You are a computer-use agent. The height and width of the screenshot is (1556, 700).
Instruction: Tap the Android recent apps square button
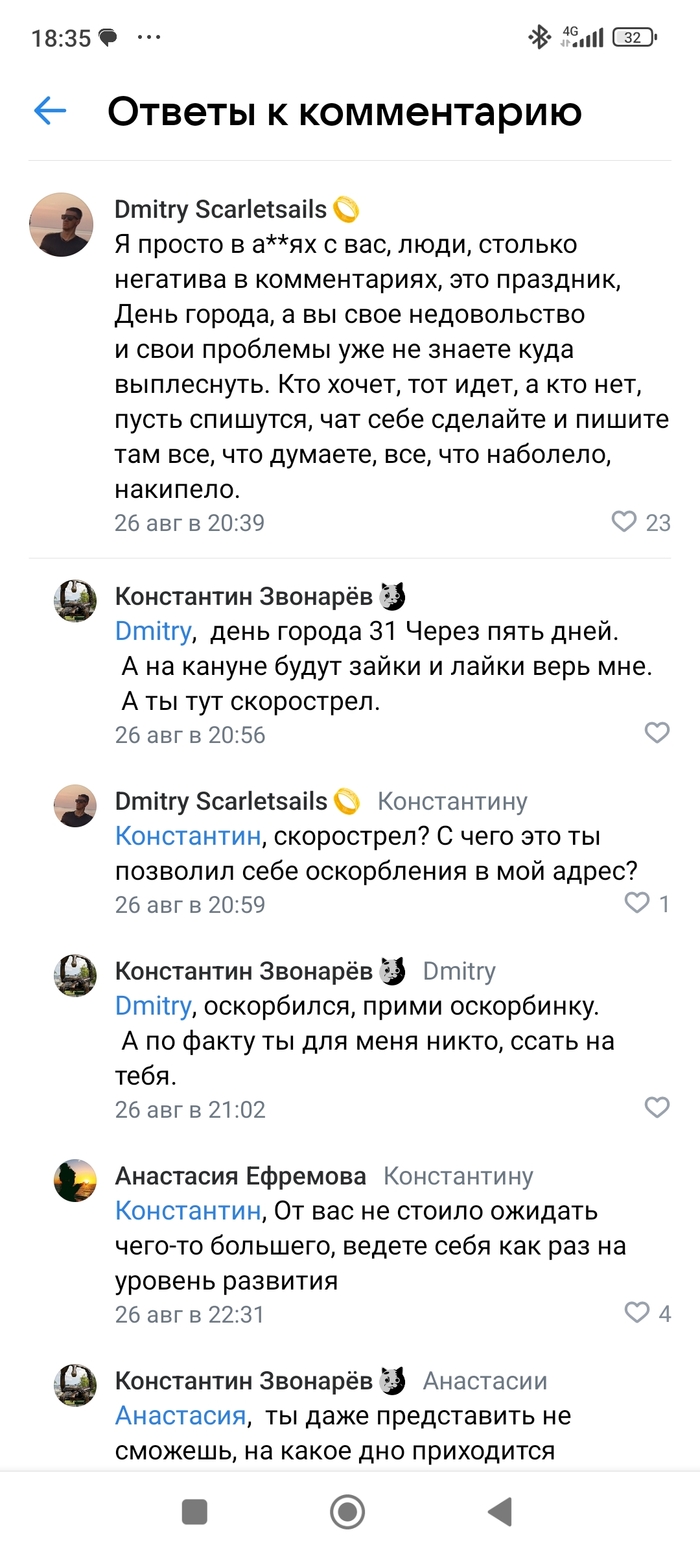[x=194, y=1511]
